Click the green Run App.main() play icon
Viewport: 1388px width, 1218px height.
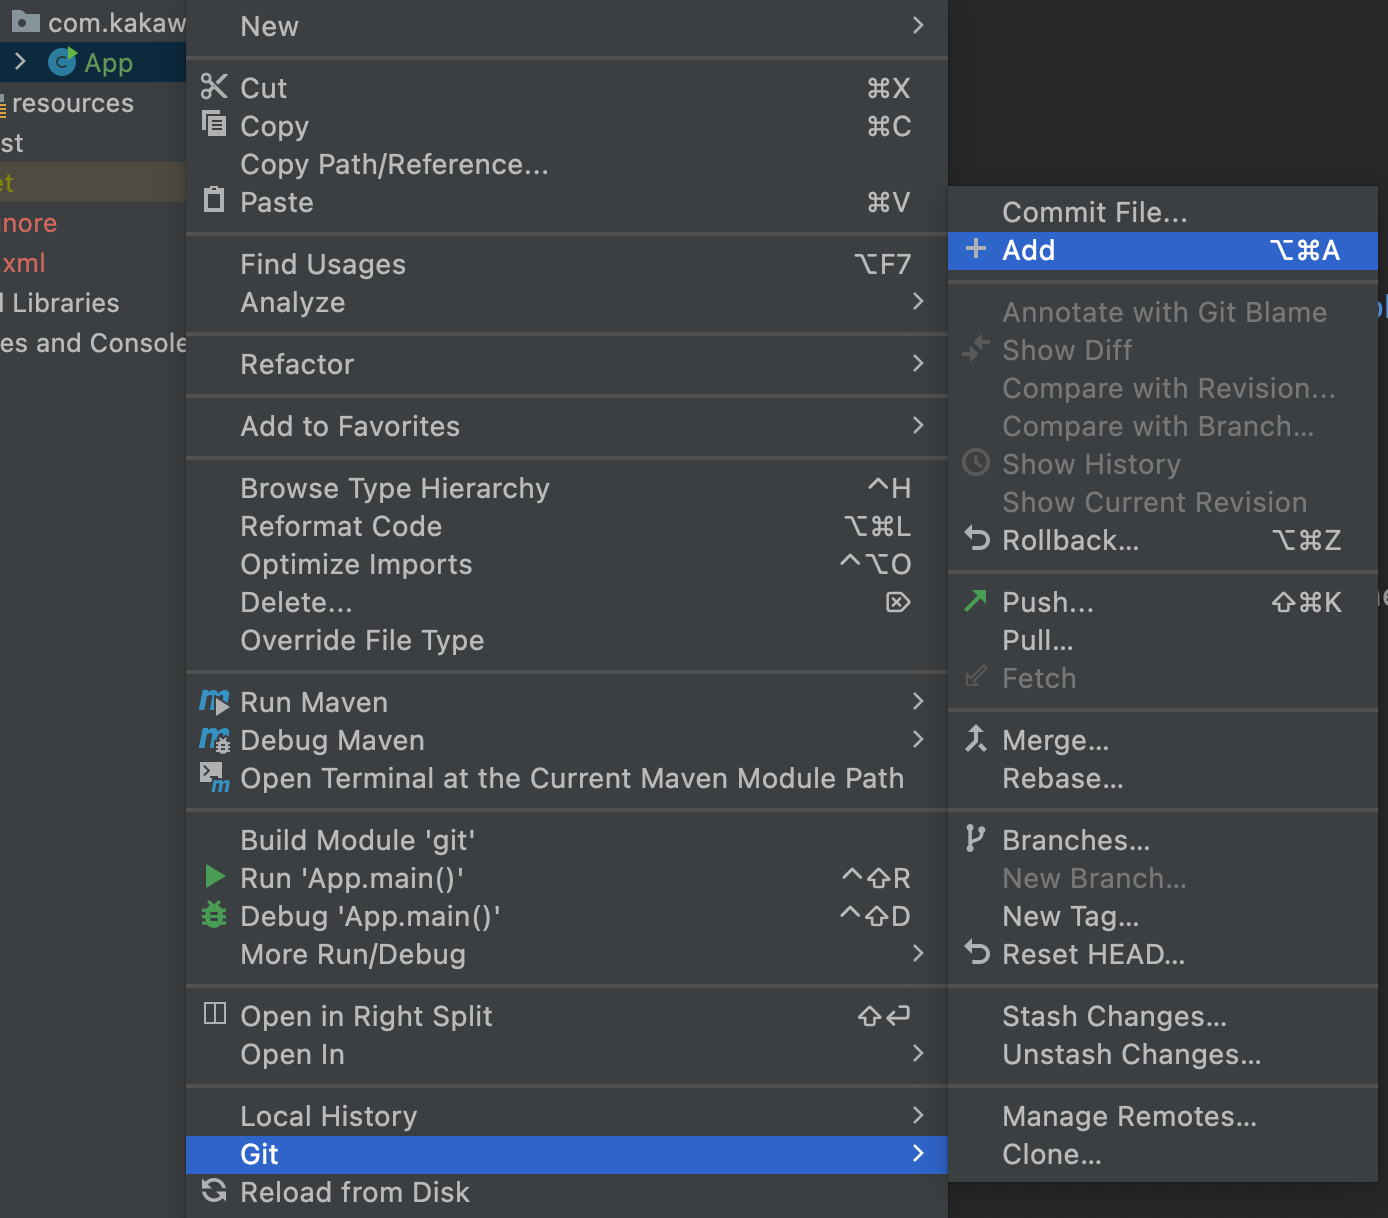point(214,877)
